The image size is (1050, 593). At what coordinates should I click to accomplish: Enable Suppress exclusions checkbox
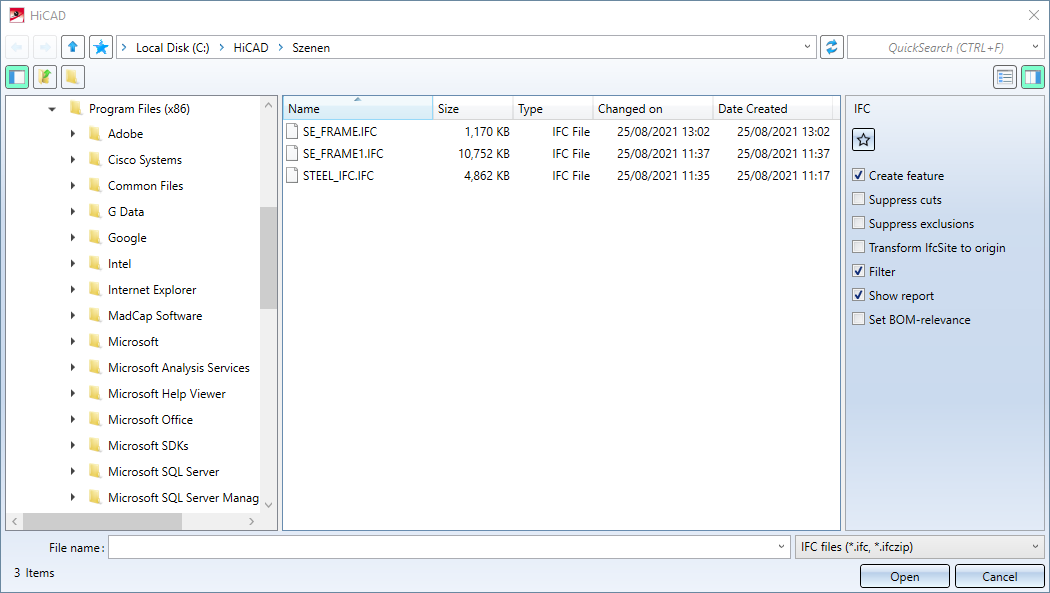pos(858,223)
